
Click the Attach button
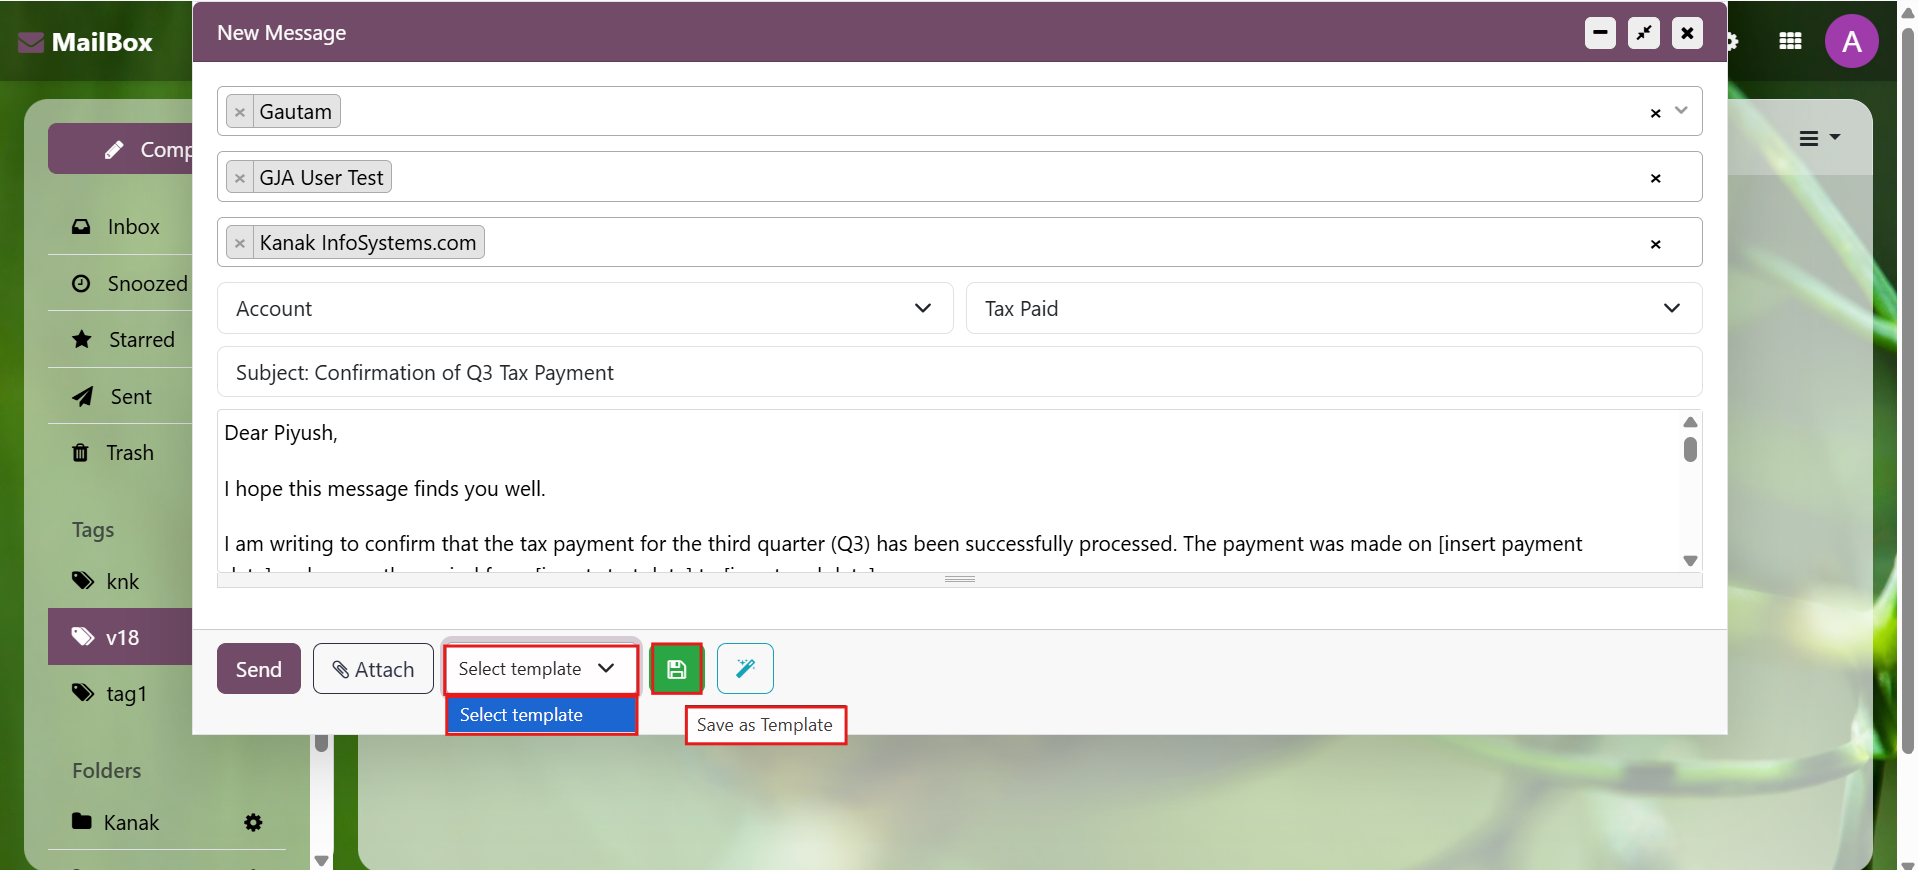coord(373,669)
